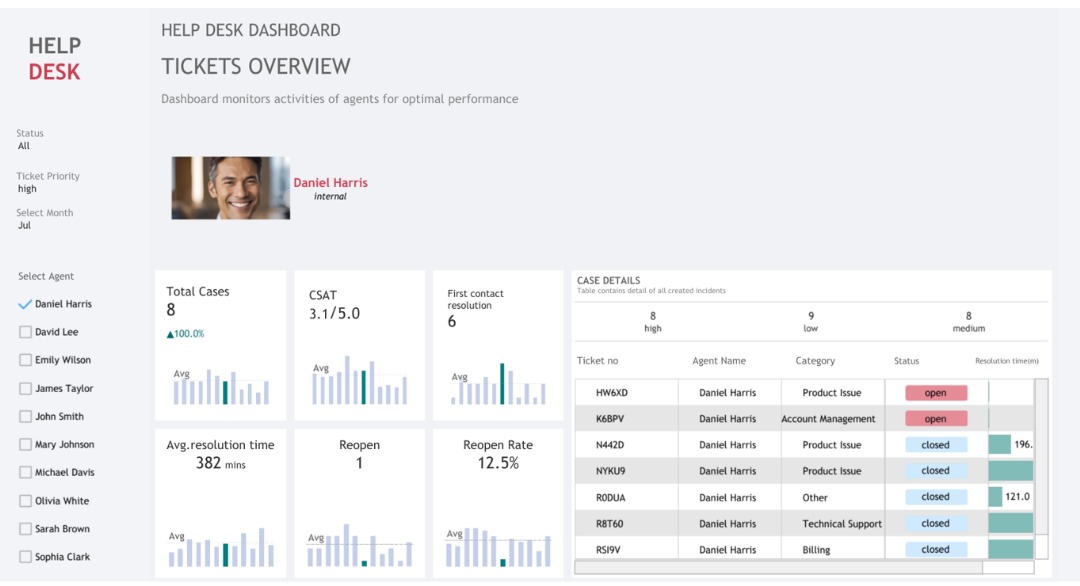Check the Sarah Brown checkbox

pos(25,529)
